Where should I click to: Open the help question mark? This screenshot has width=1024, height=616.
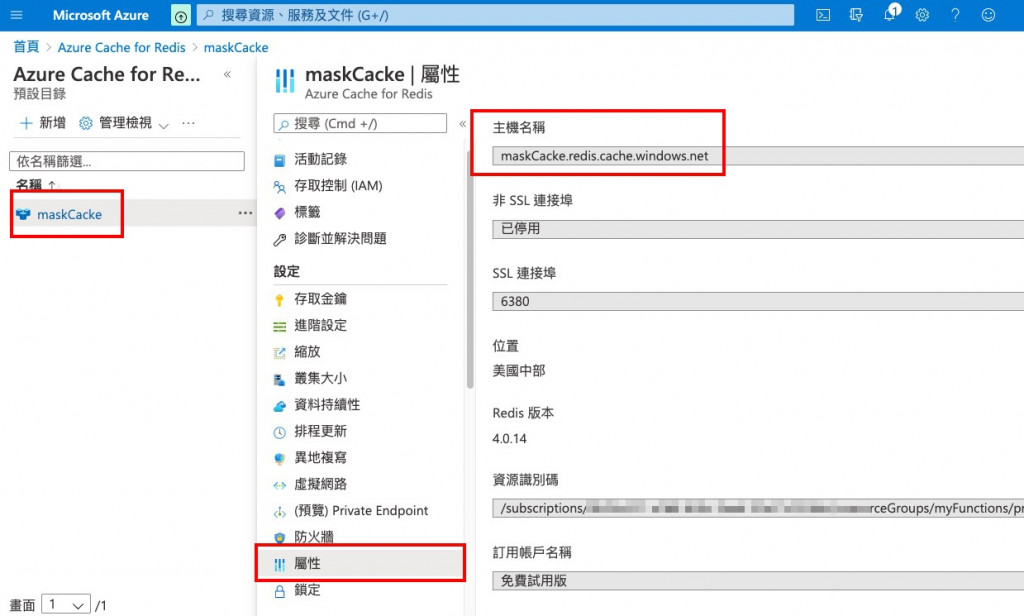(955, 15)
